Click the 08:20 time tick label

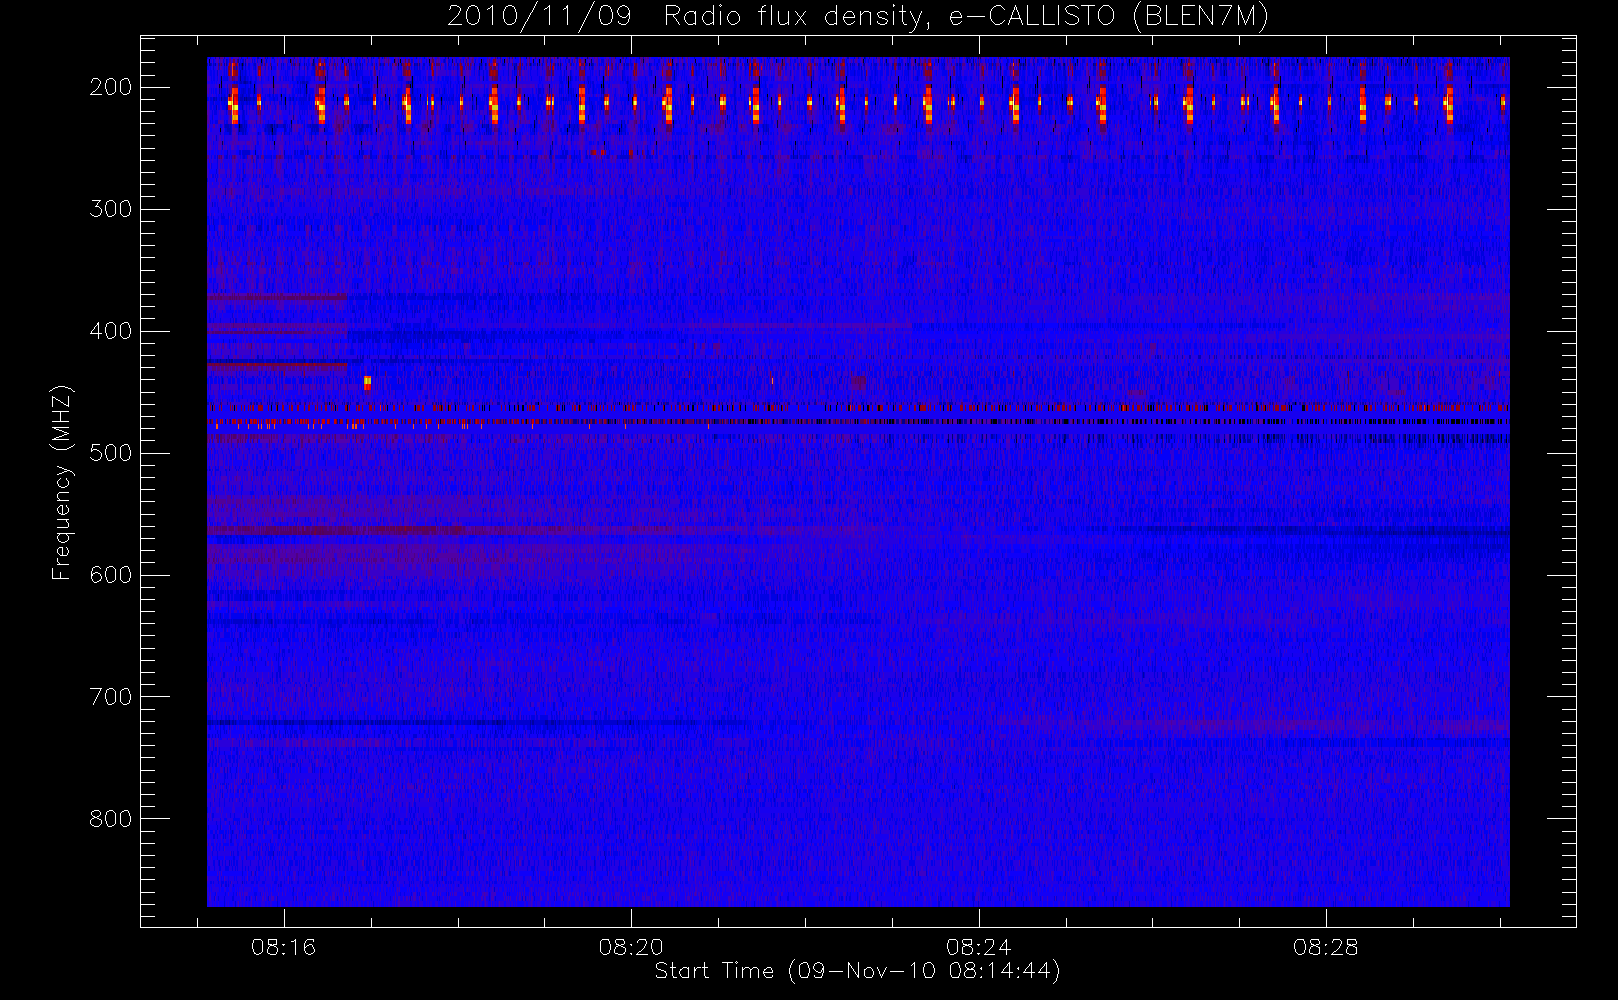pyautogui.click(x=631, y=947)
